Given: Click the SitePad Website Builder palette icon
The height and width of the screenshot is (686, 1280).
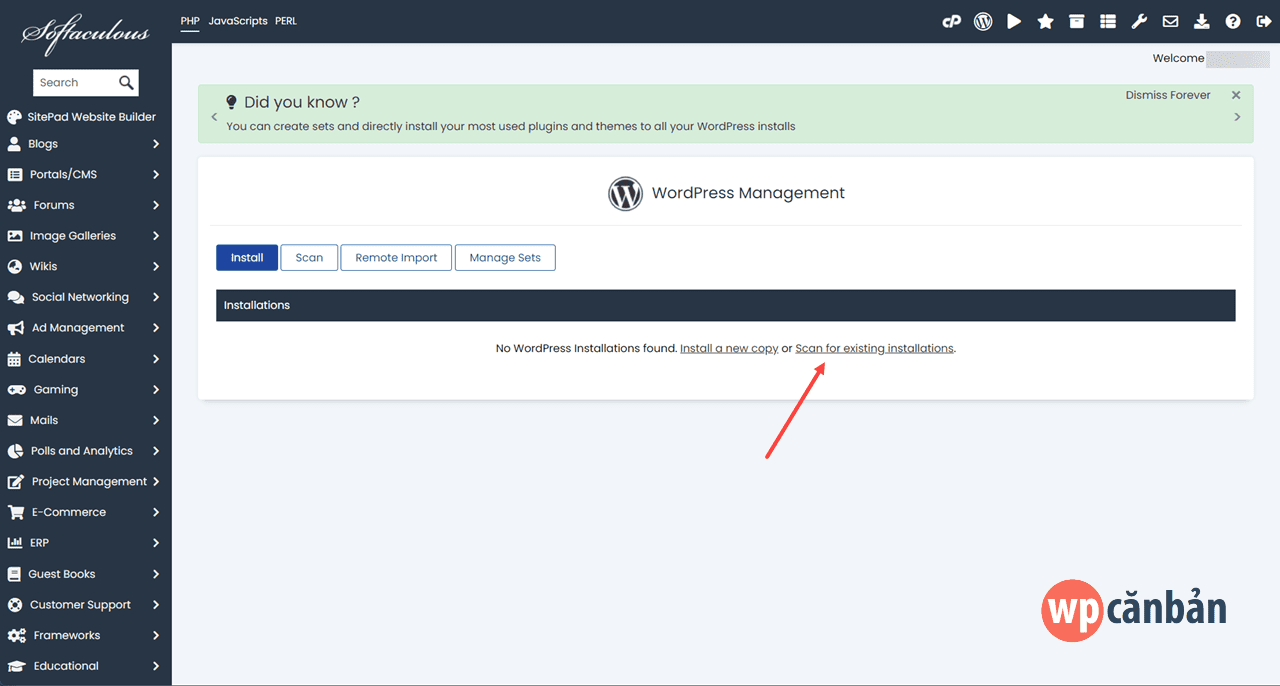Looking at the screenshot, I should (14, 117).
